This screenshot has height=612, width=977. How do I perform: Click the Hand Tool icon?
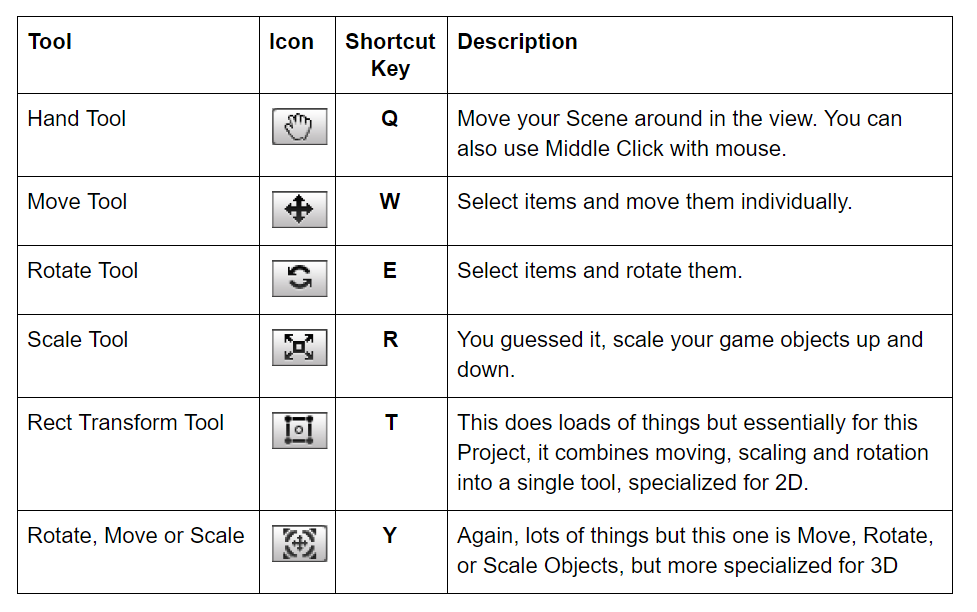[x=299, y=128]
